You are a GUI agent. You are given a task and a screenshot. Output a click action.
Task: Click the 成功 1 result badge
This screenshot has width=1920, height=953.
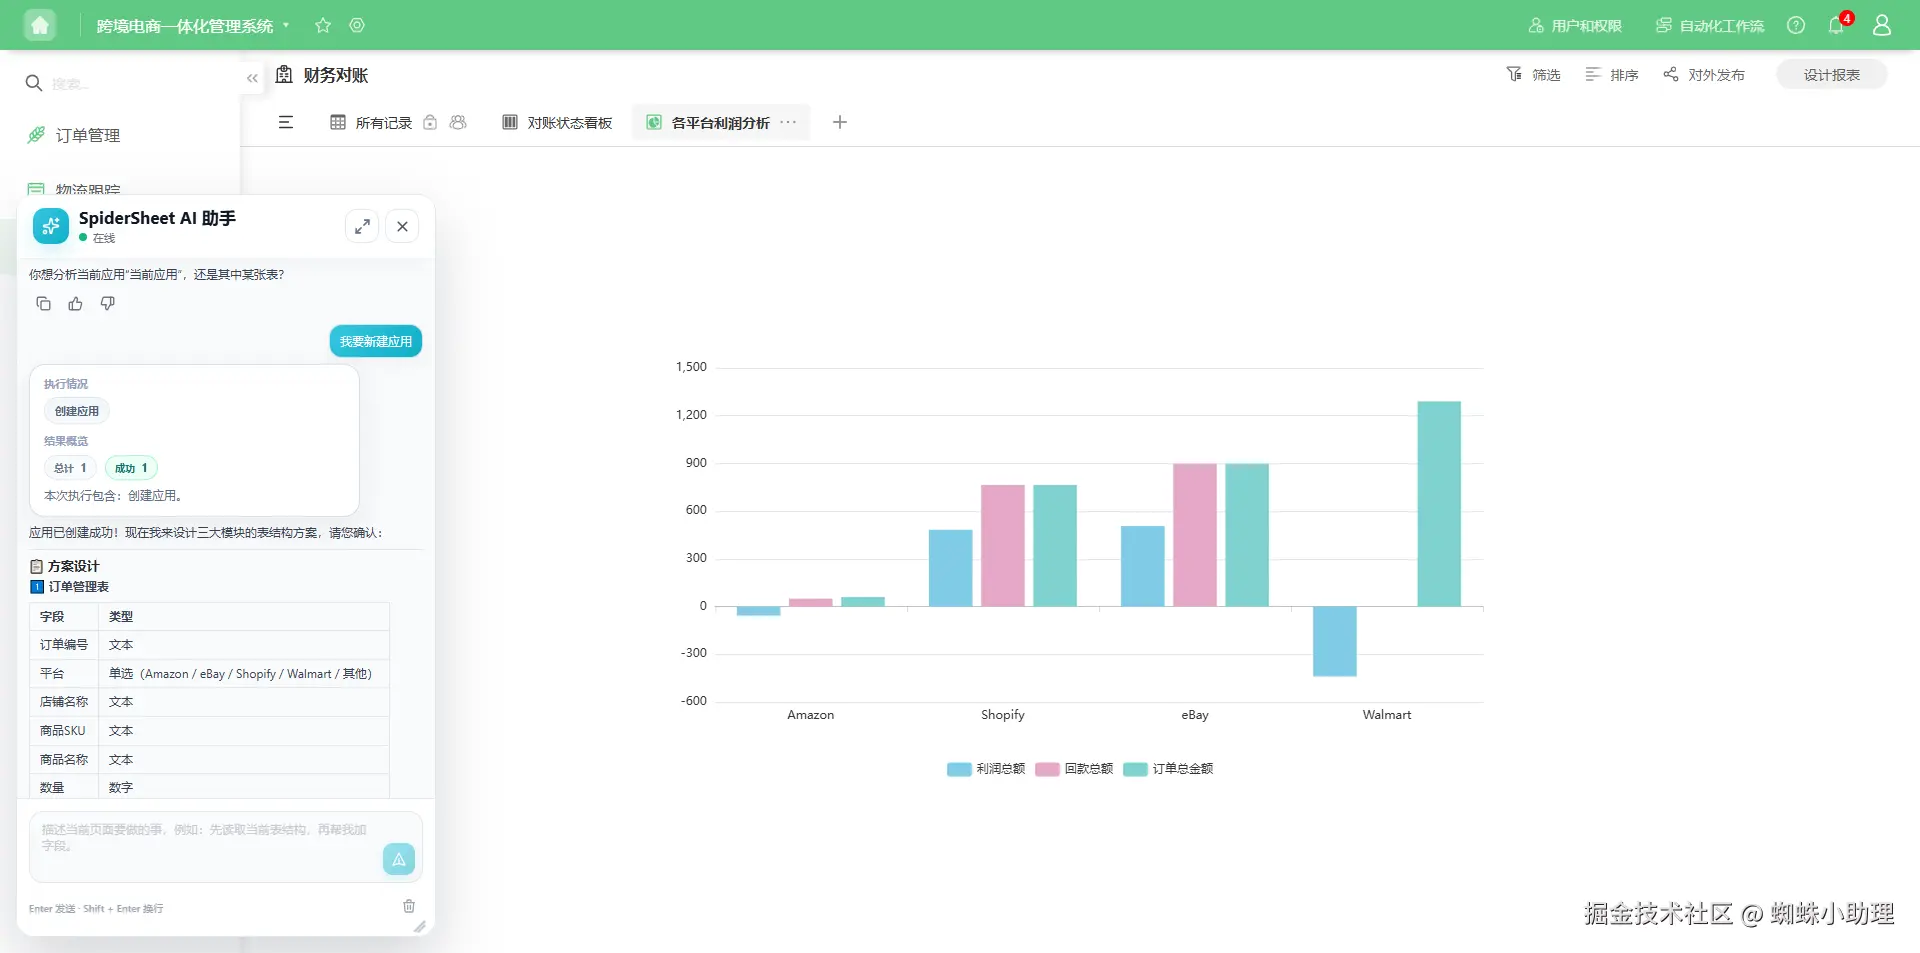click(x=131, y=468)
